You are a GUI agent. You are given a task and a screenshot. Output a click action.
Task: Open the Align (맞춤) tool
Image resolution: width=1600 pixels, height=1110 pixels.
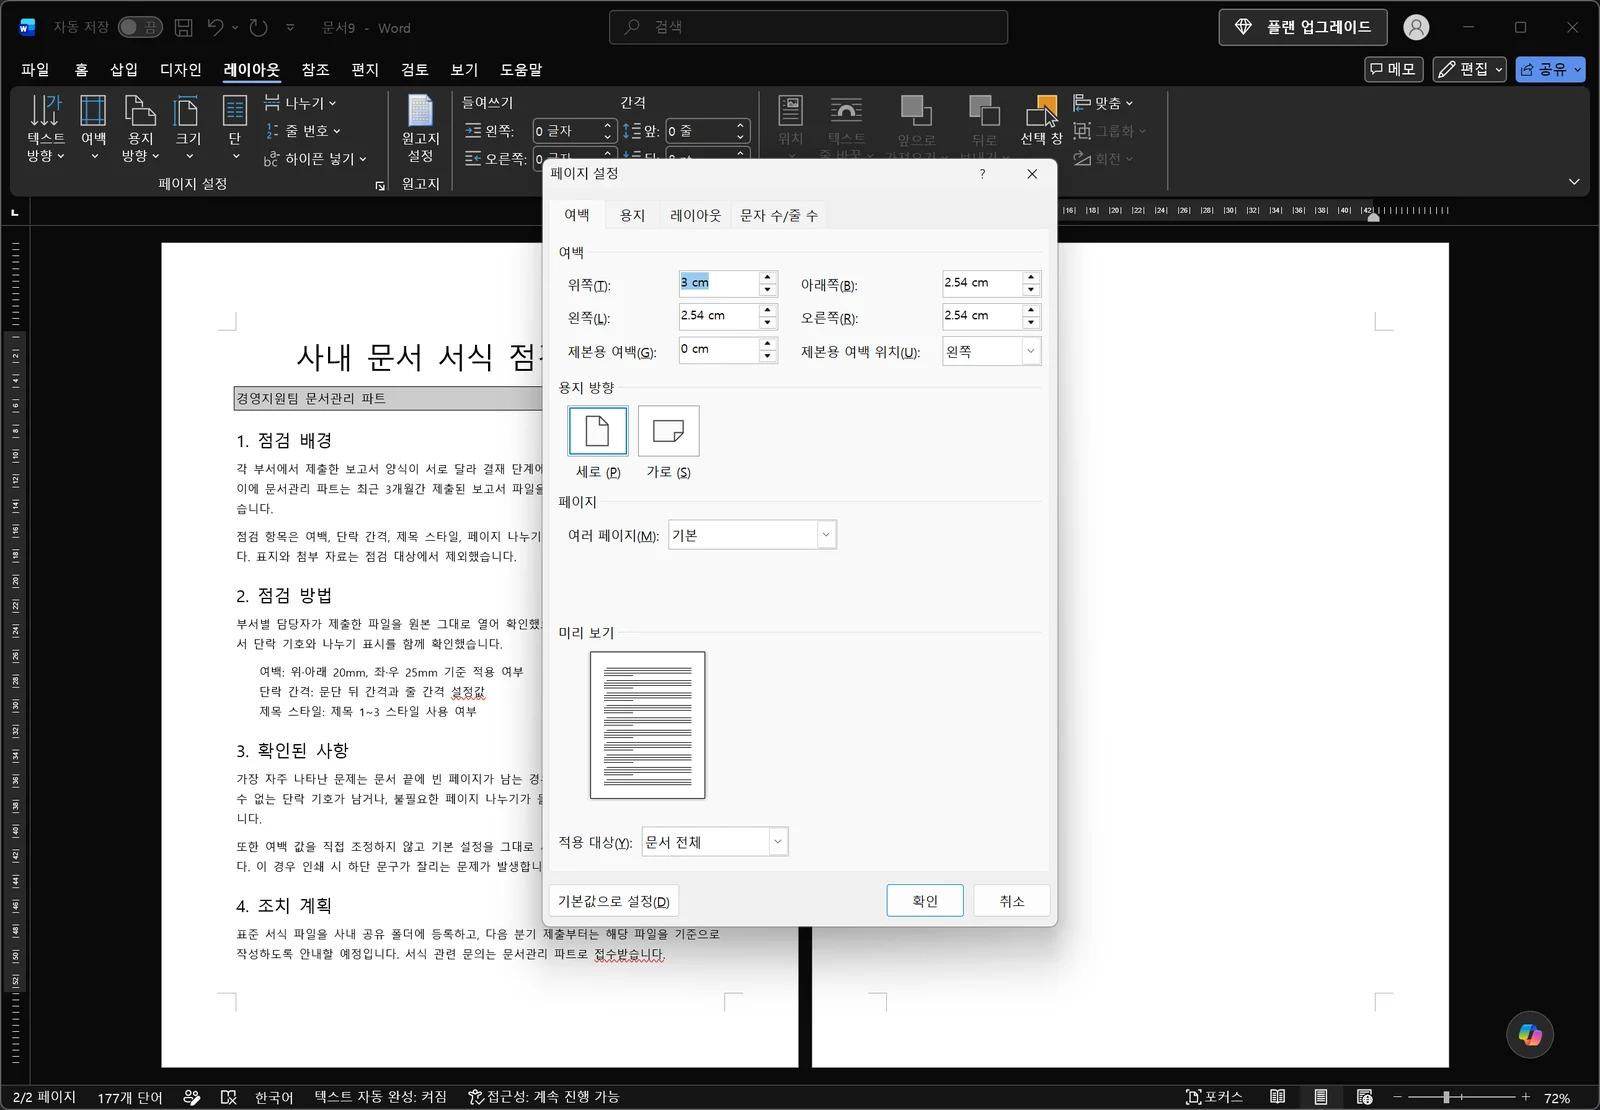click(x=1104, y=103)
